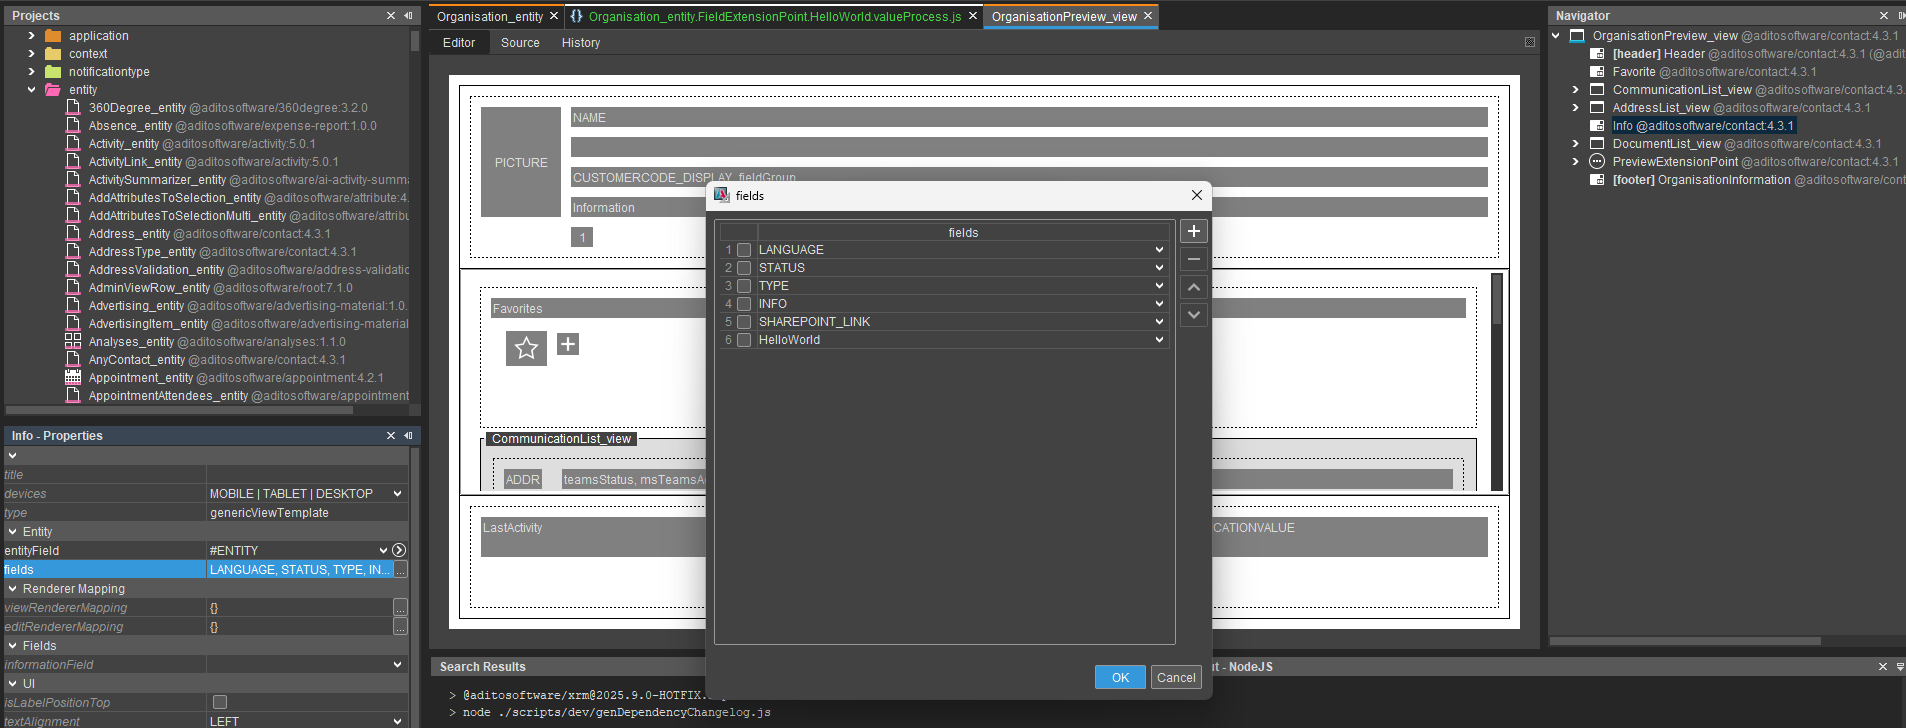Screen dimensions: 1906x728
Task: Check the HelloWorld field checkbox
Action: pos(744,340)
